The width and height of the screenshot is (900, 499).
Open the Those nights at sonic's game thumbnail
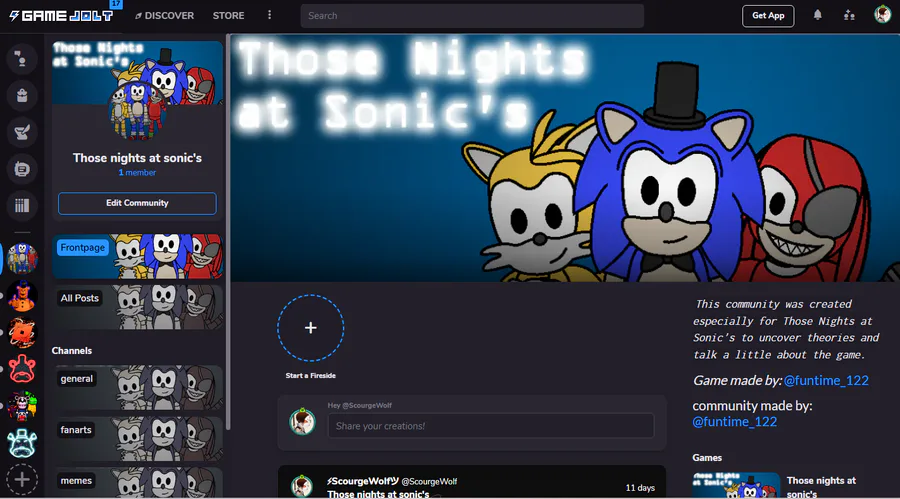[x=736, y=485]
